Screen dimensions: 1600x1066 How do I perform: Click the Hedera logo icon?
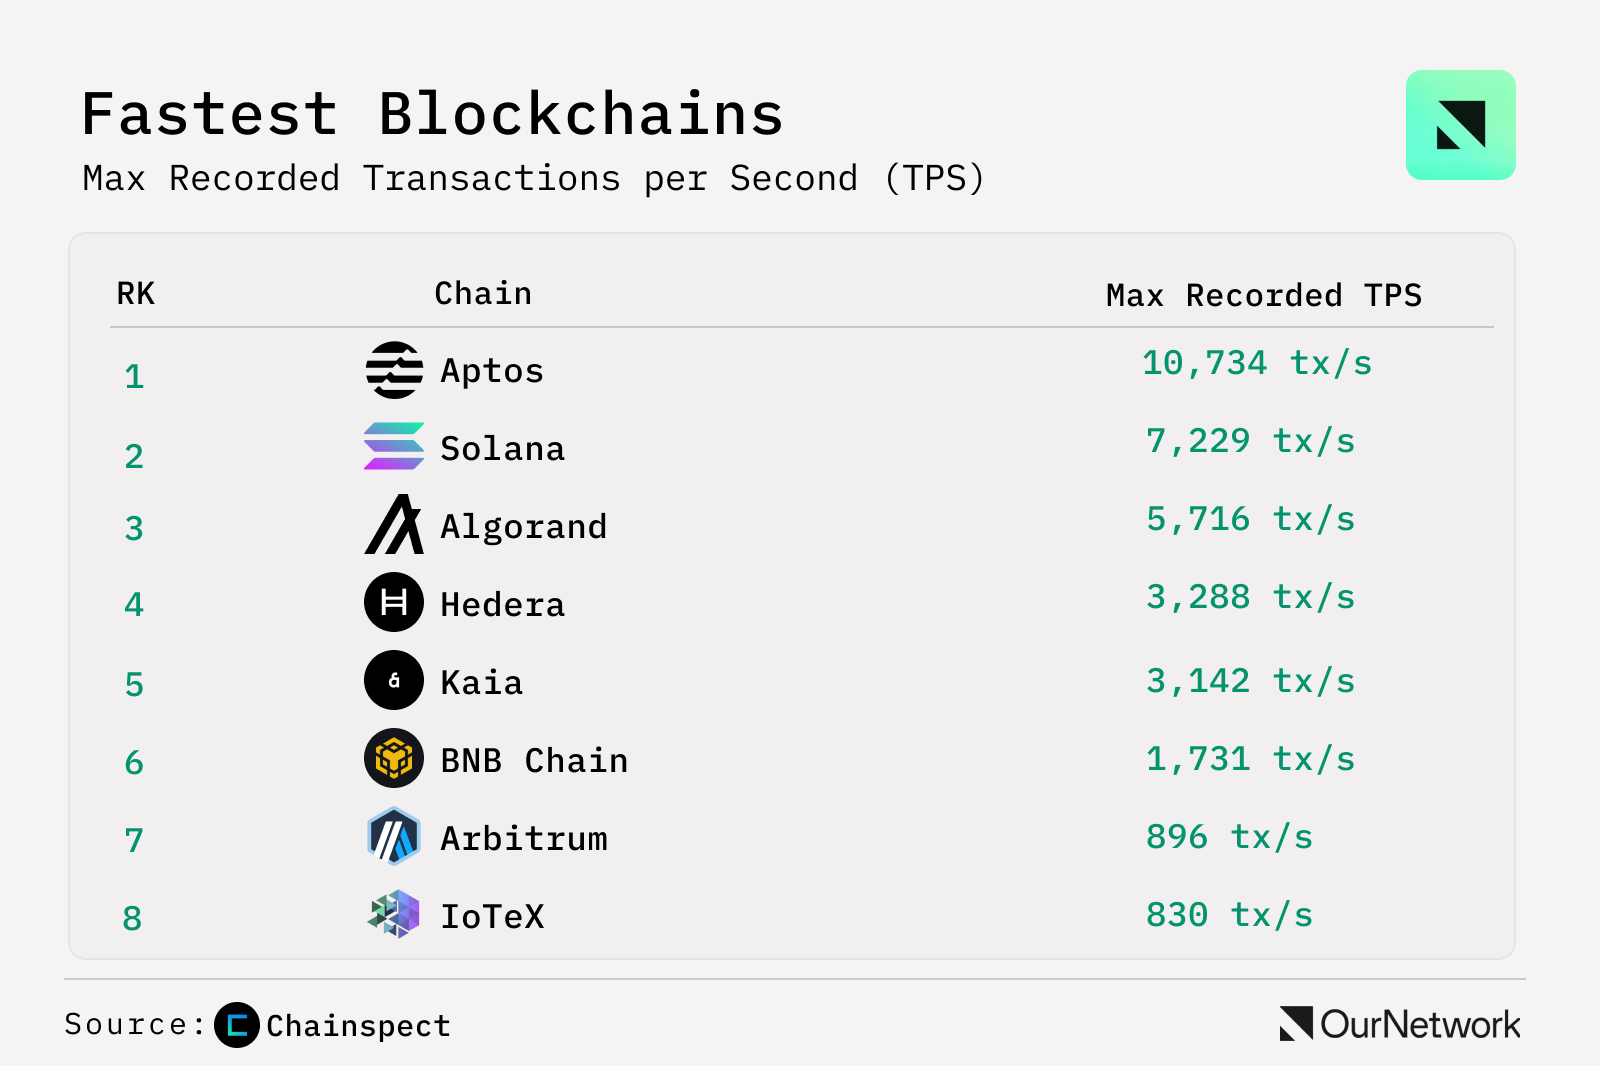coord(394,602)
